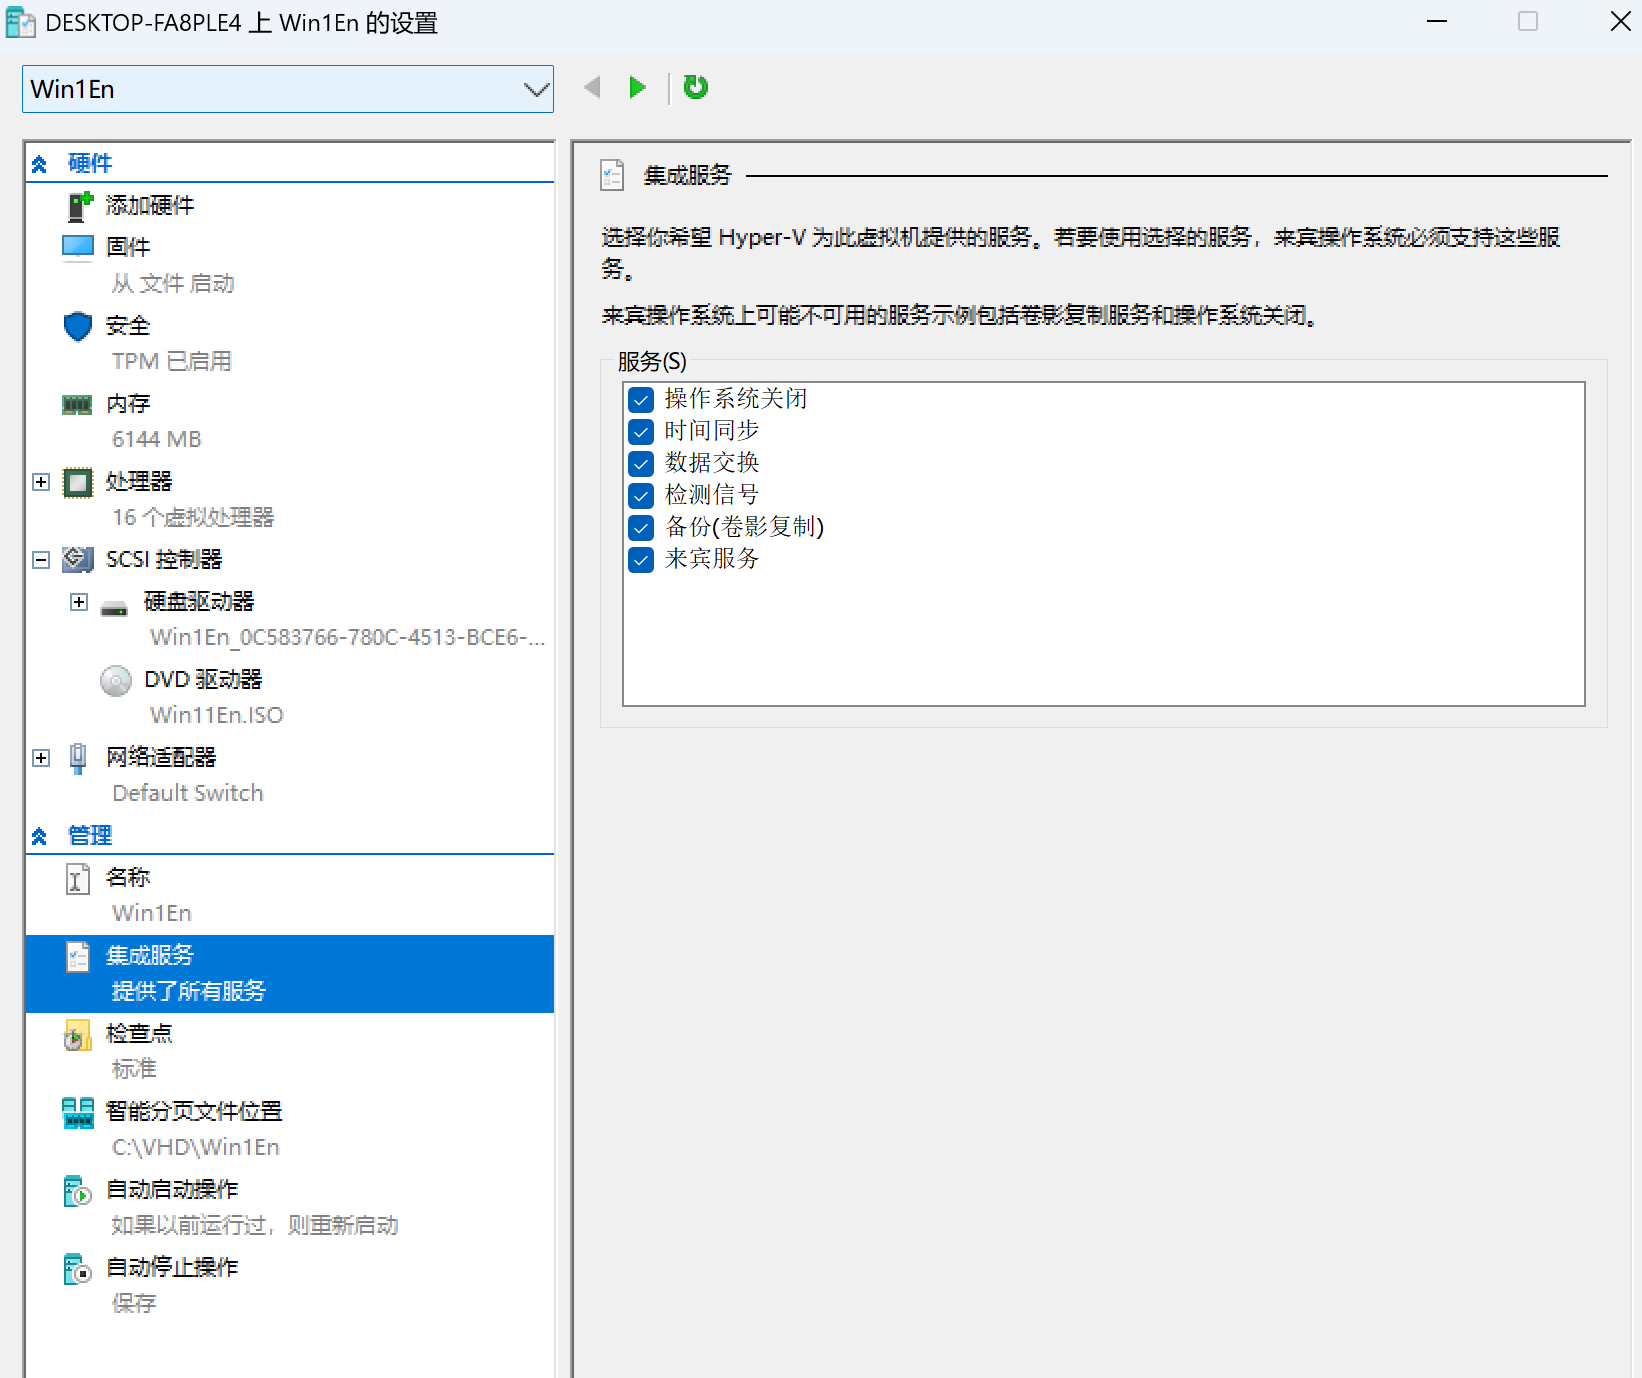Click the 6144 MB memory value
1642x1378 pixels.
click(157, 440)
